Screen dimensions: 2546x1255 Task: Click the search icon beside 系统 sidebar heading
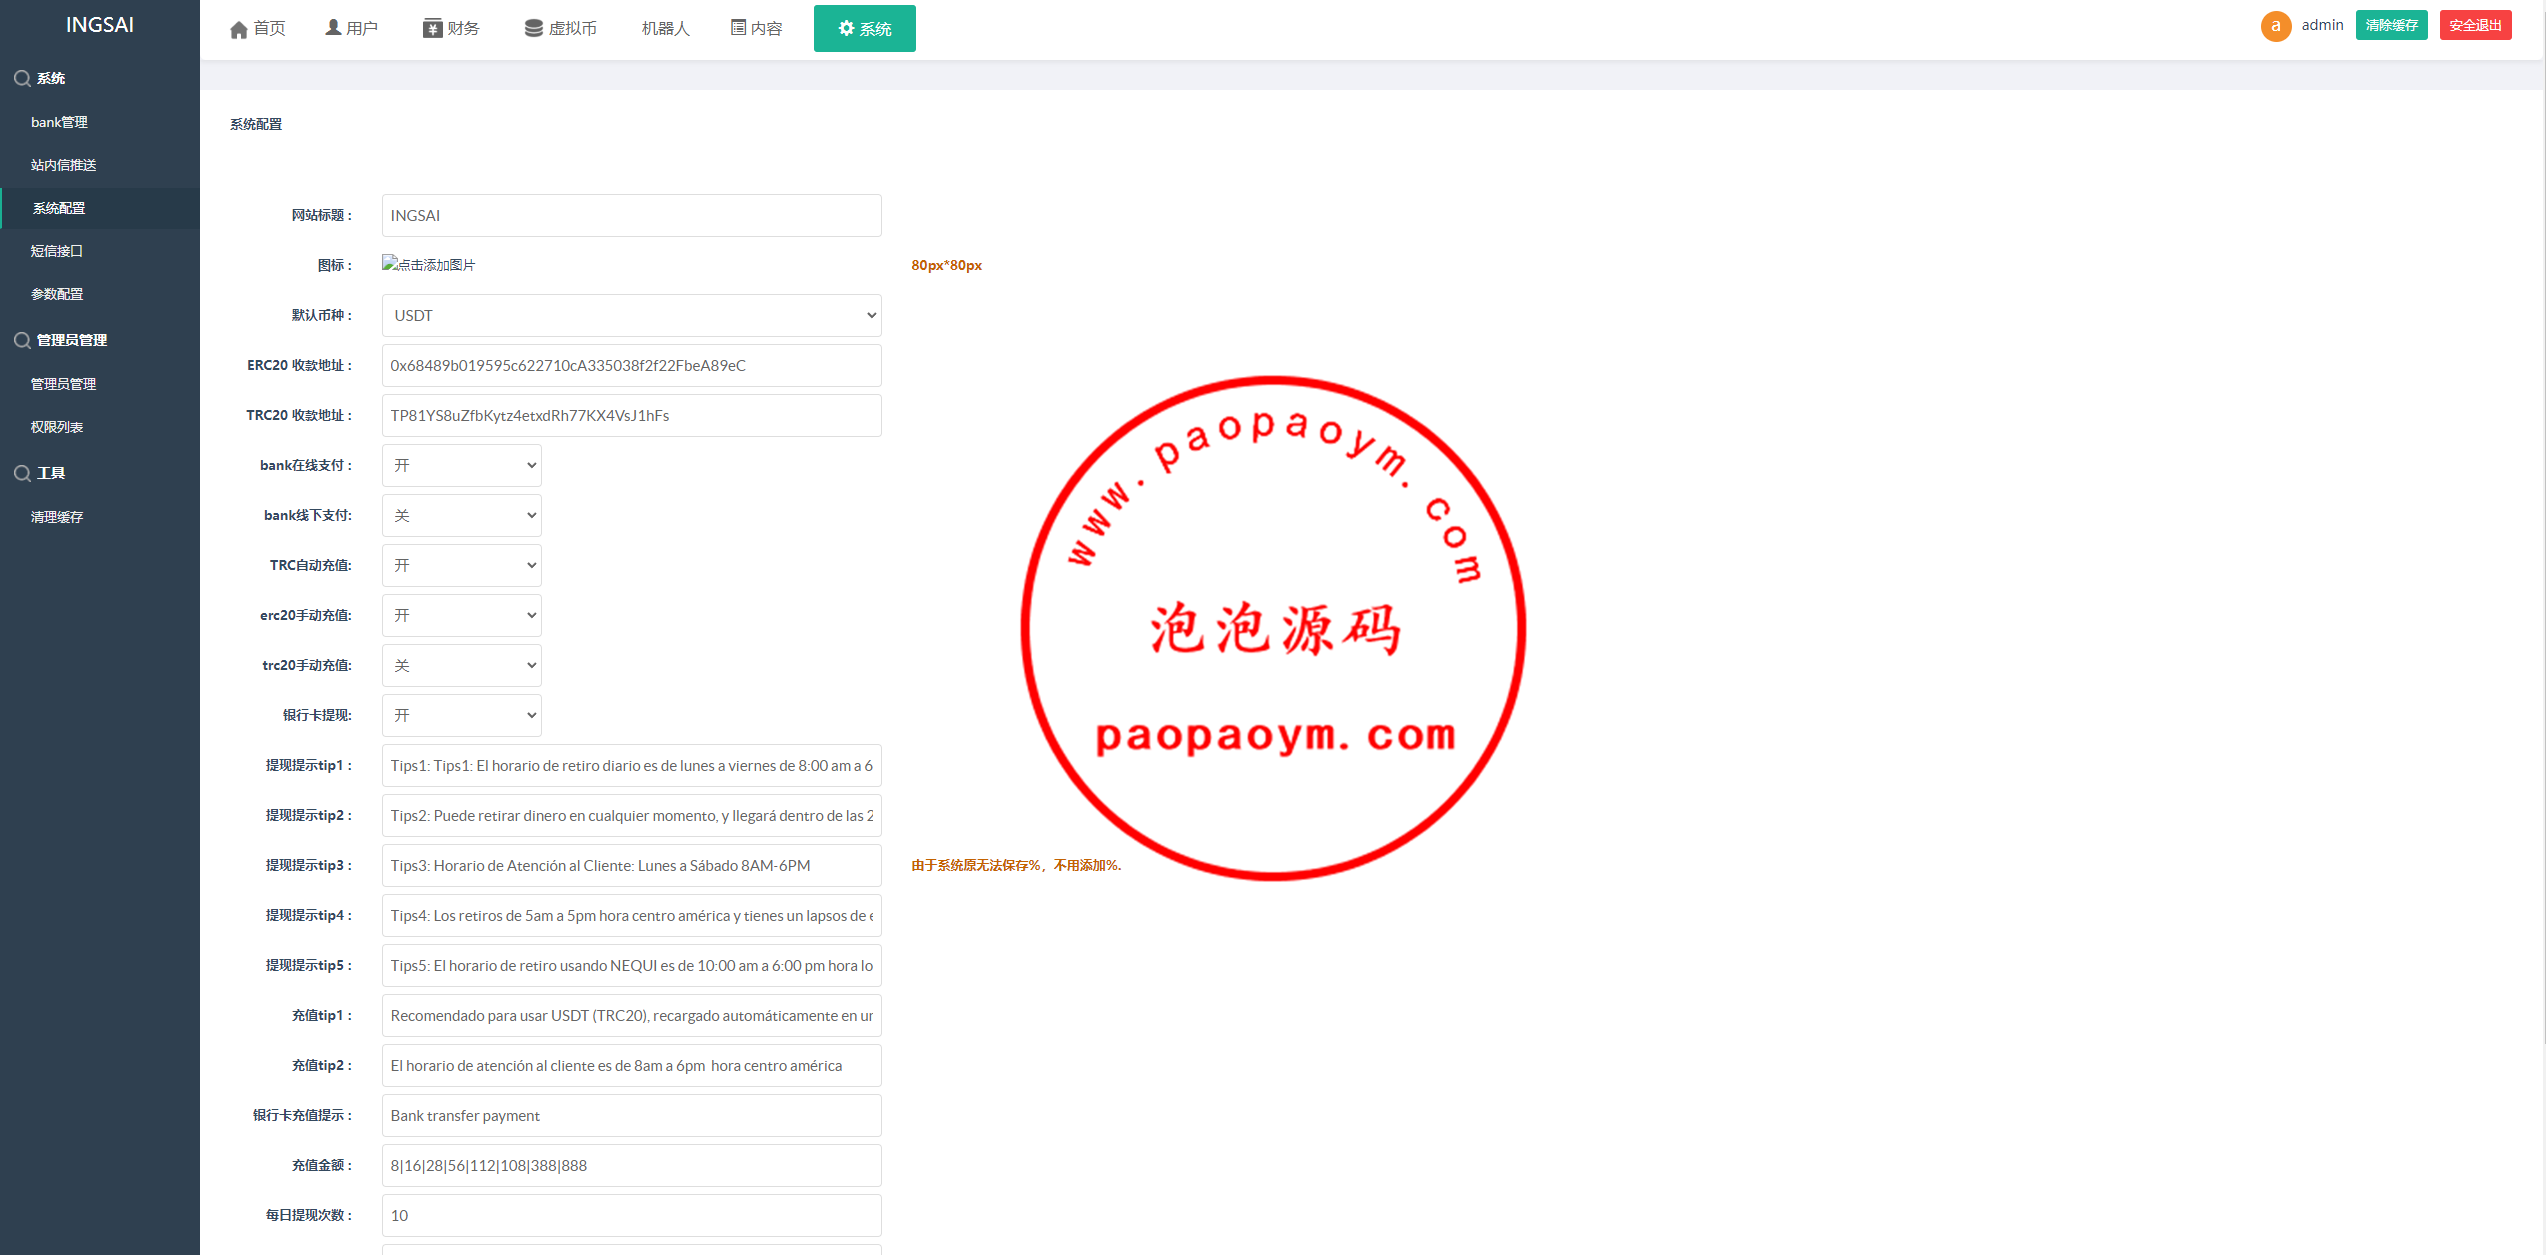22,78
